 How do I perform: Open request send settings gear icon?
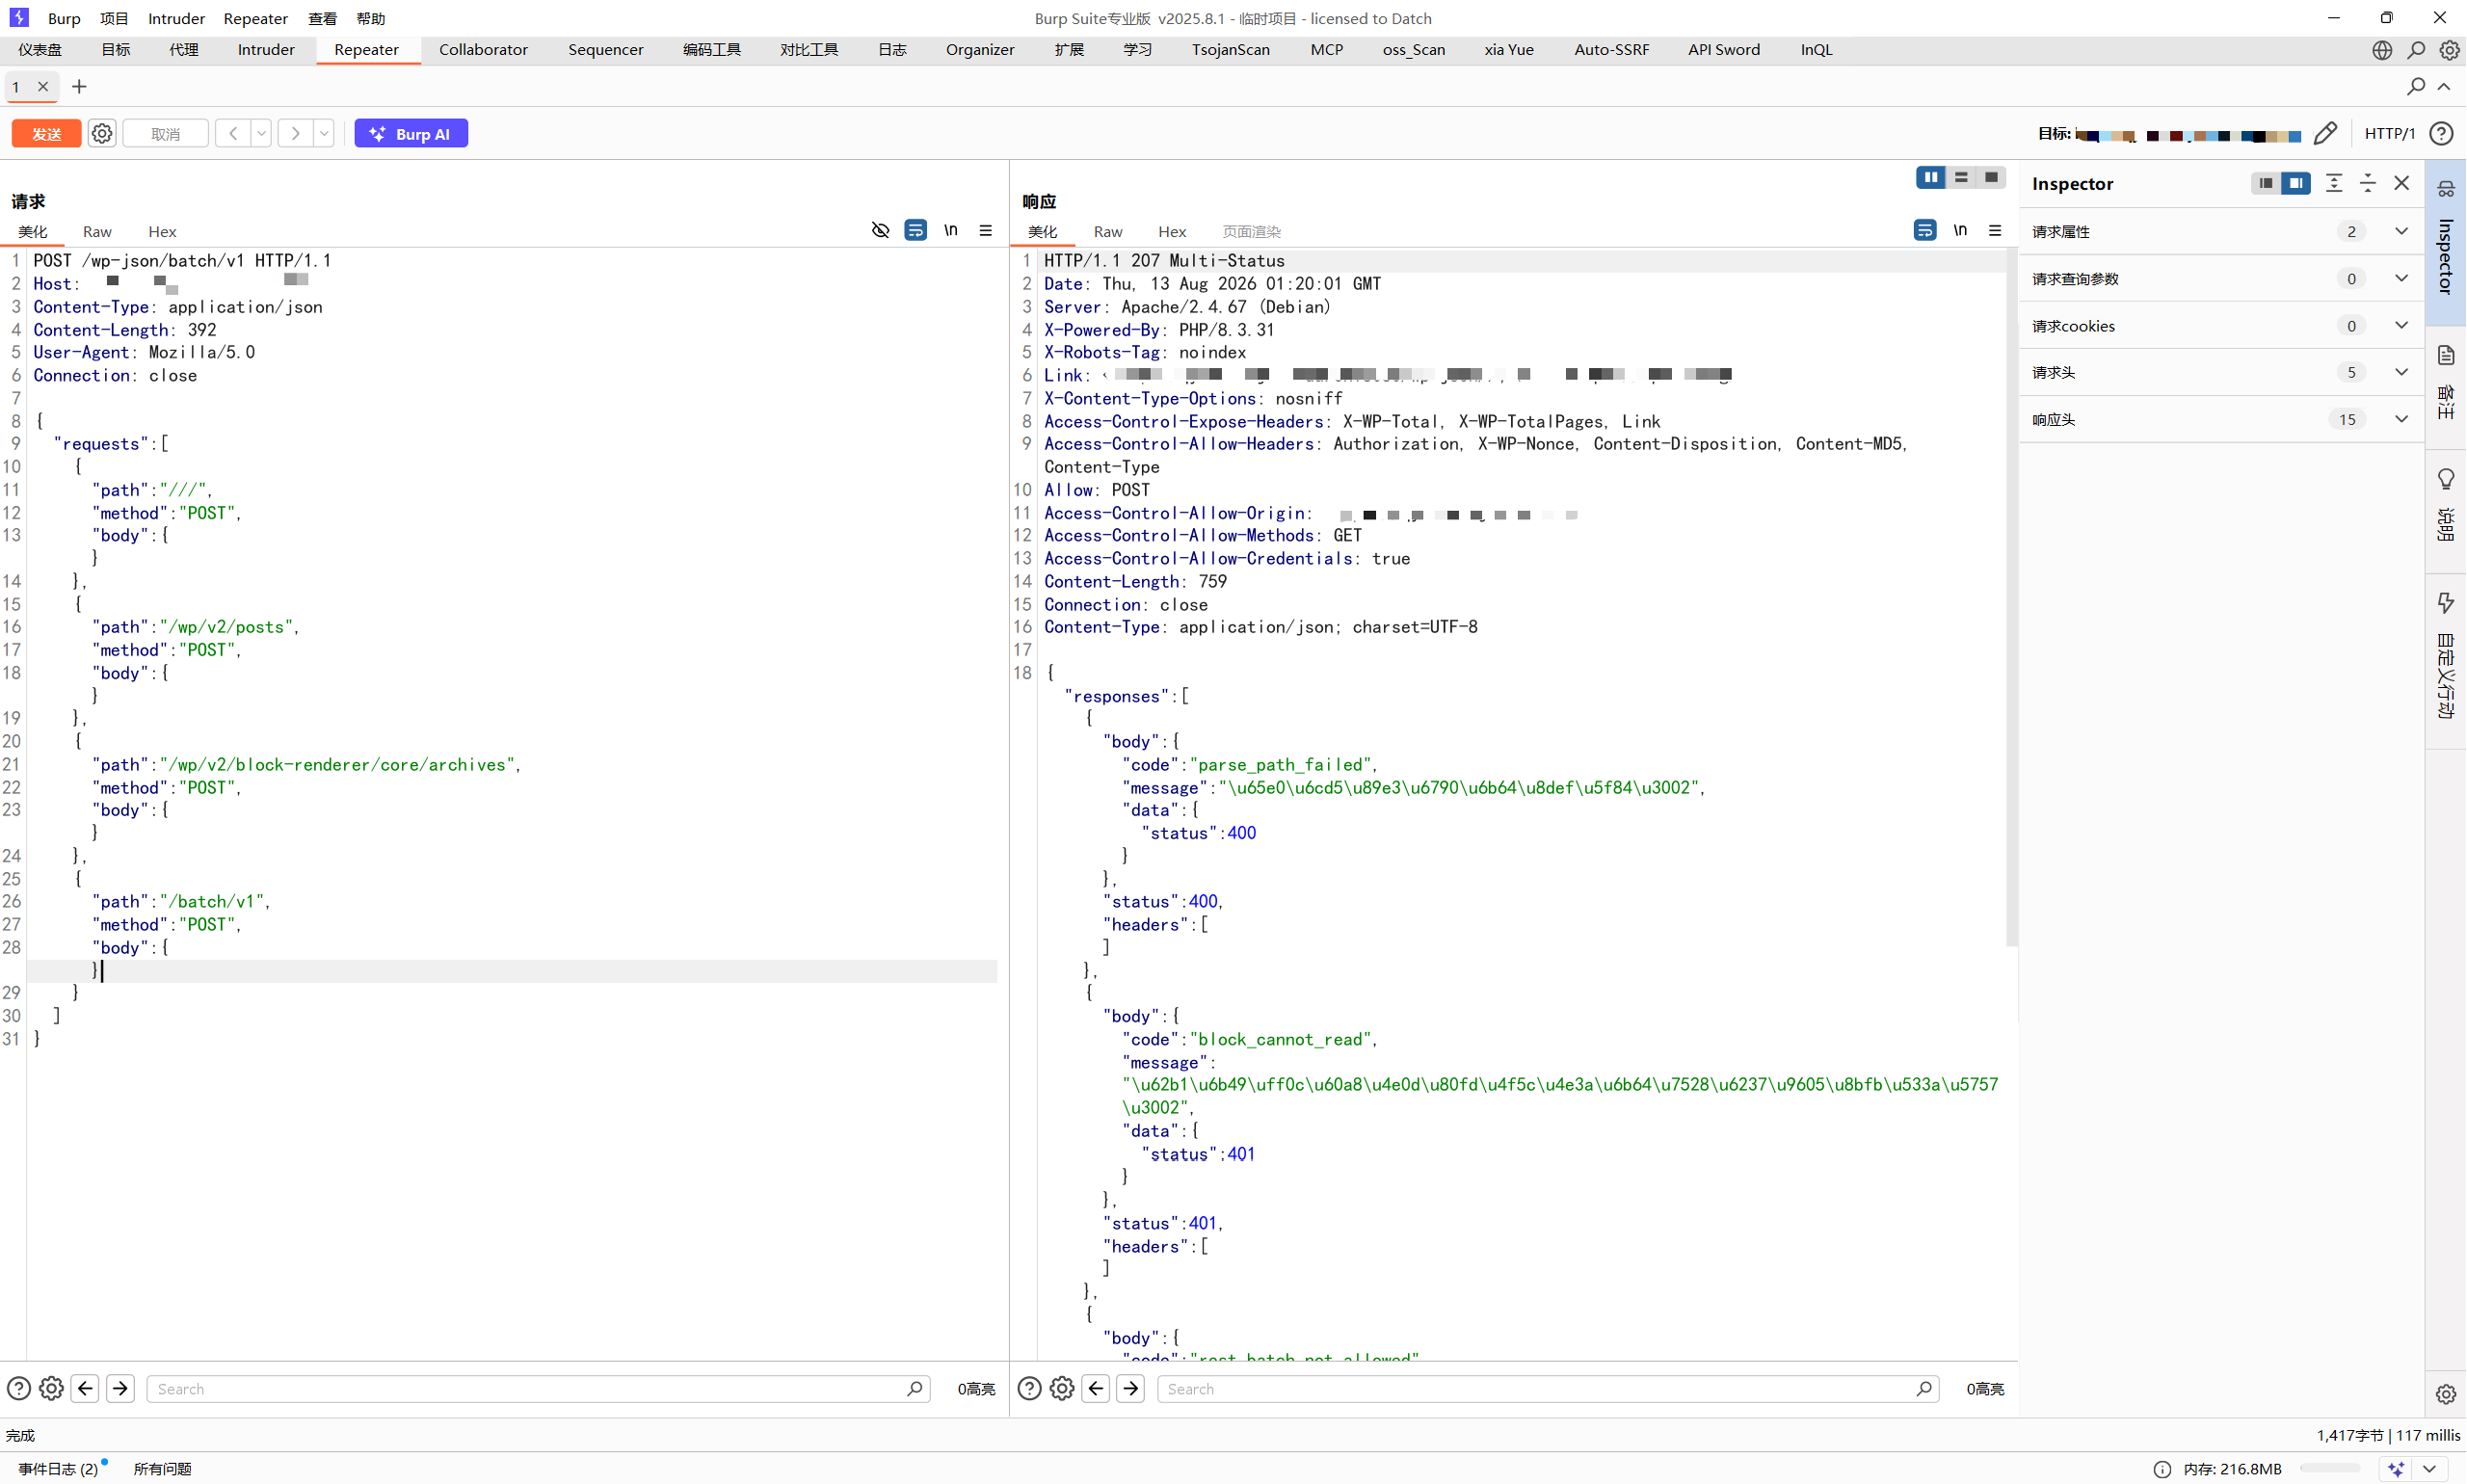coord(102,133)
